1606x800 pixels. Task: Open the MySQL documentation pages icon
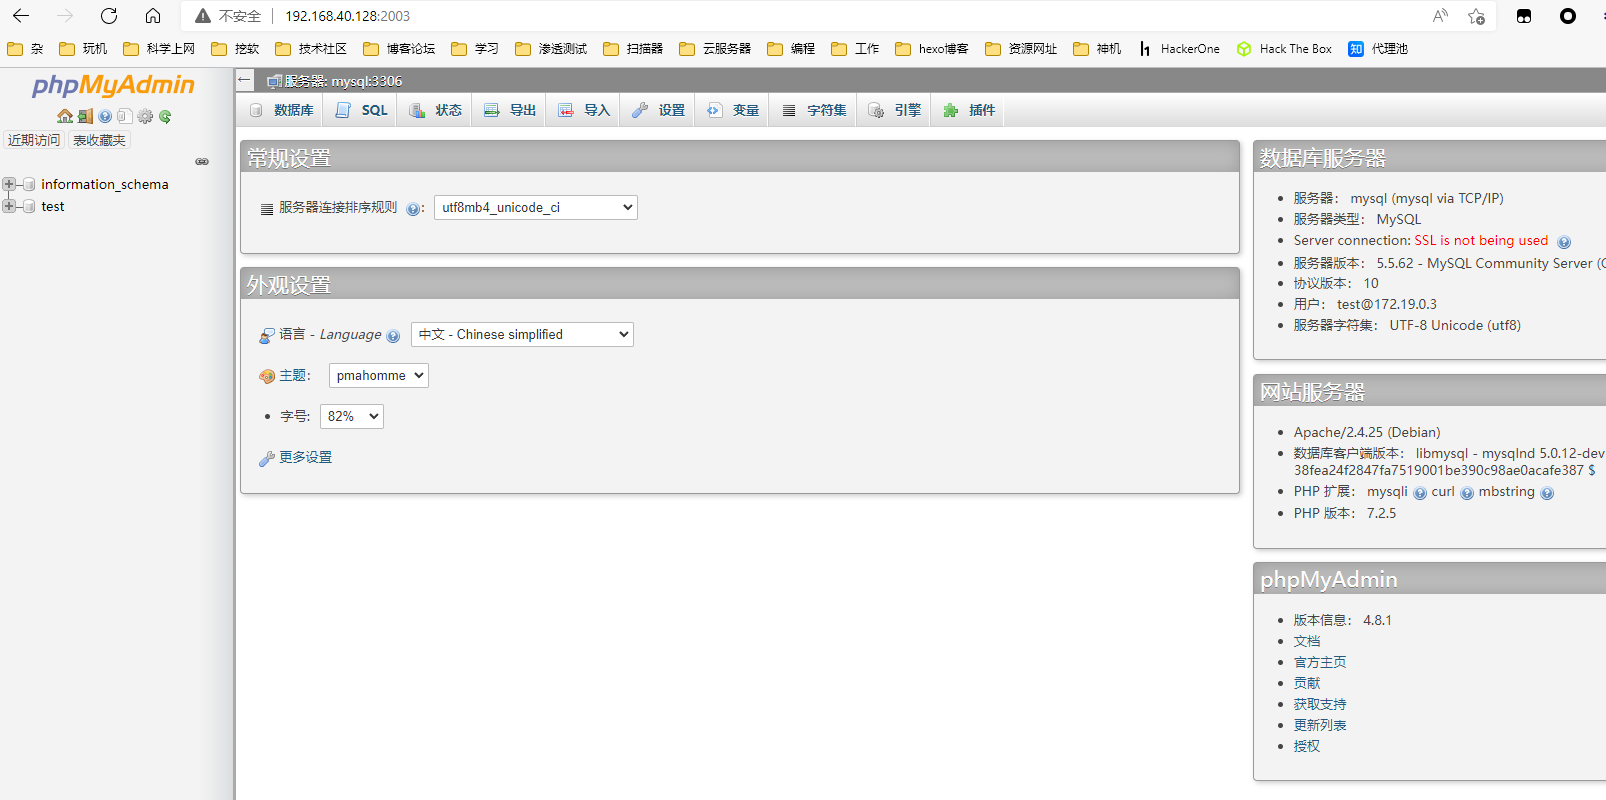click(125, 117)
